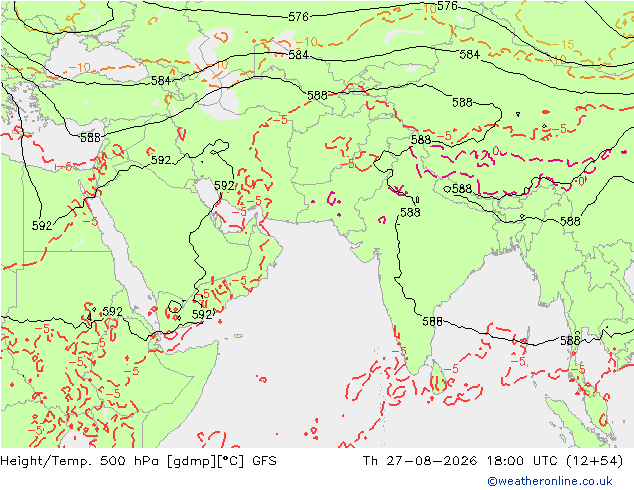The width and height of the screenshot is (634, 490).
Task: Click the orange '-15' temperature contour label
Action: pyautogui.click(x=563, y=44)
